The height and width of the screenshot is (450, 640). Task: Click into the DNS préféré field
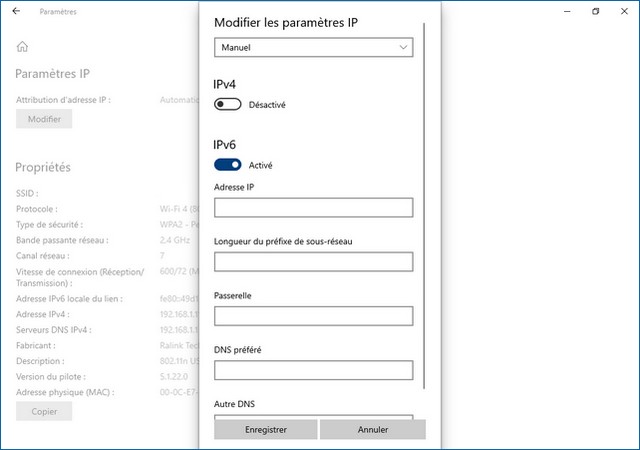pos(313,370)
